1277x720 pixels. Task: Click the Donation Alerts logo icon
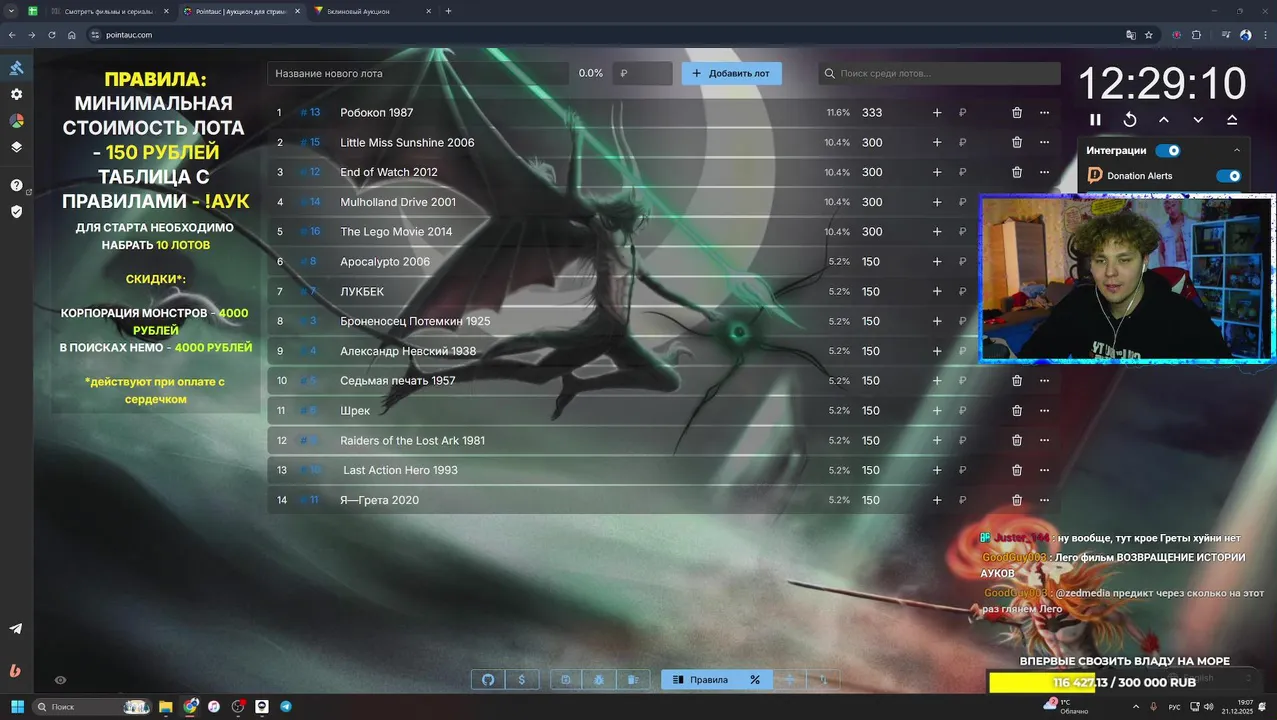1095,176
